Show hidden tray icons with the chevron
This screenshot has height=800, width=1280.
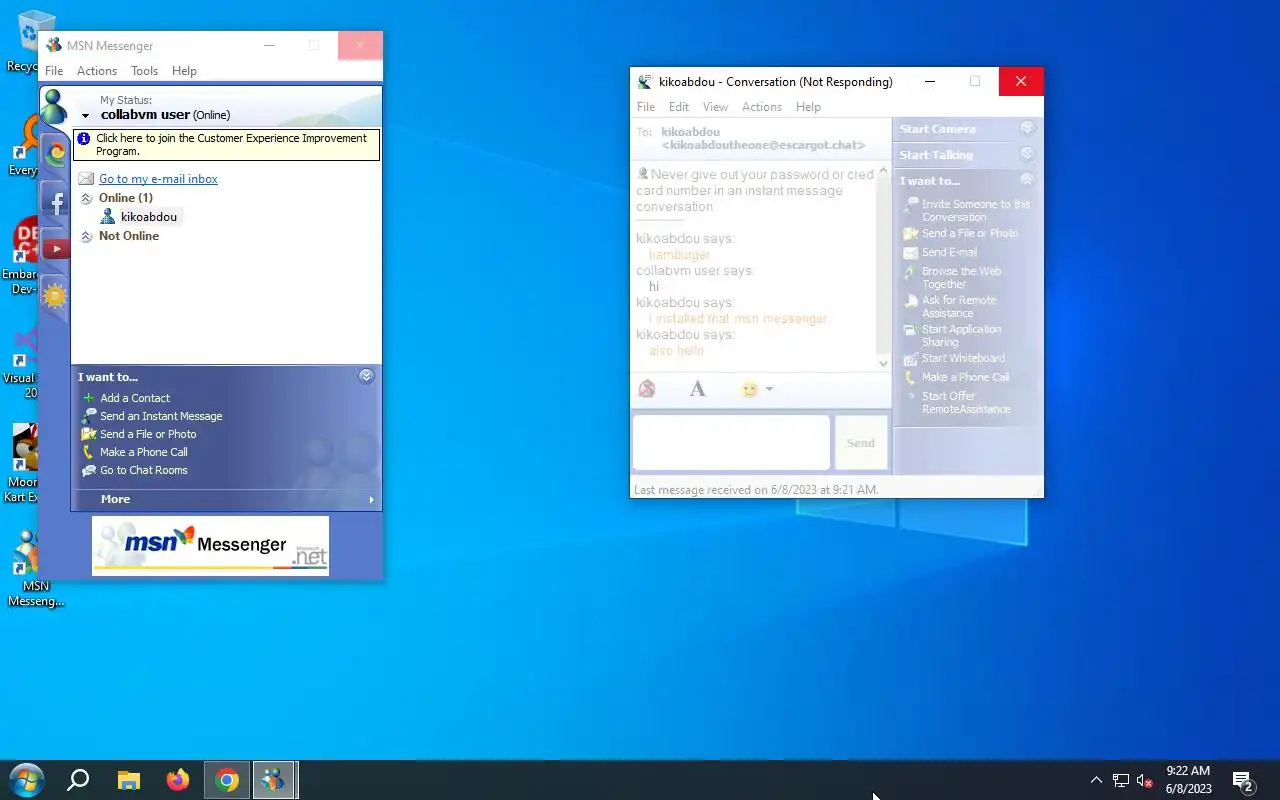pos(1096,780)
